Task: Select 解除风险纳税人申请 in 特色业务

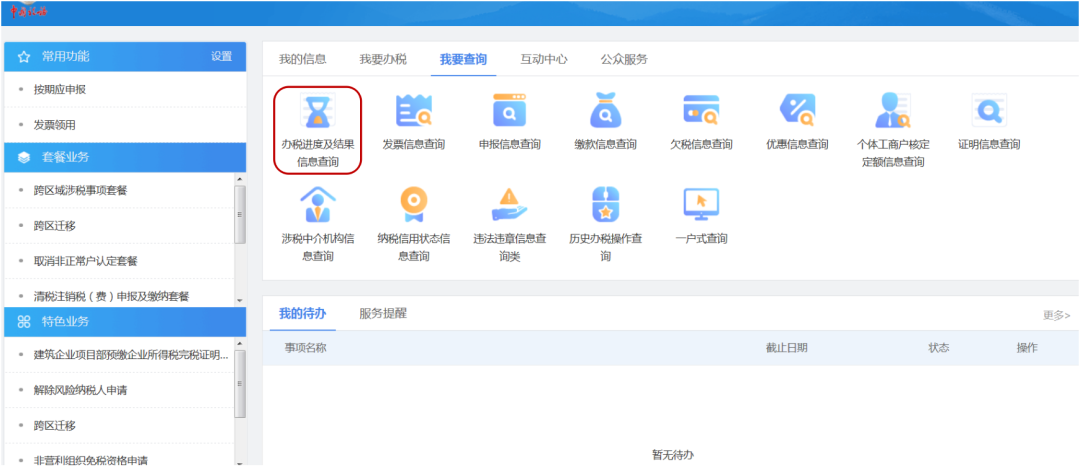Action: (x=89, y=390)
